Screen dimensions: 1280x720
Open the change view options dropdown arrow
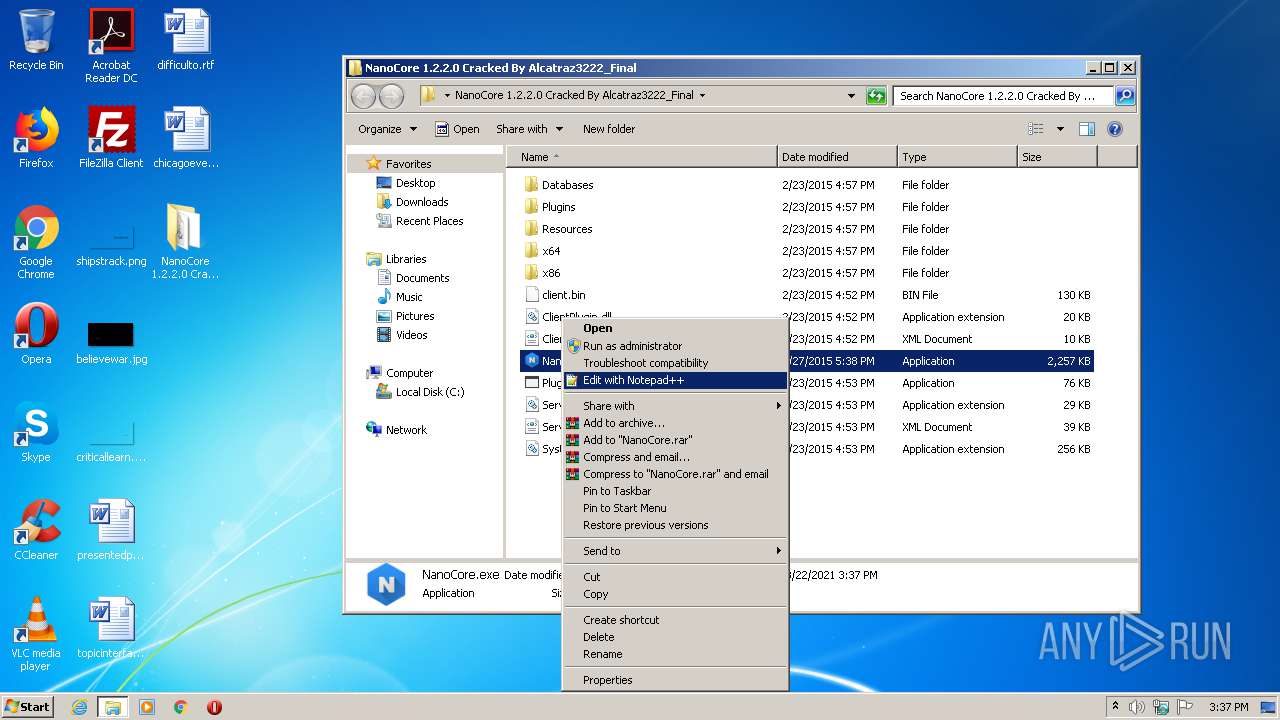[x=1060, y=129]
